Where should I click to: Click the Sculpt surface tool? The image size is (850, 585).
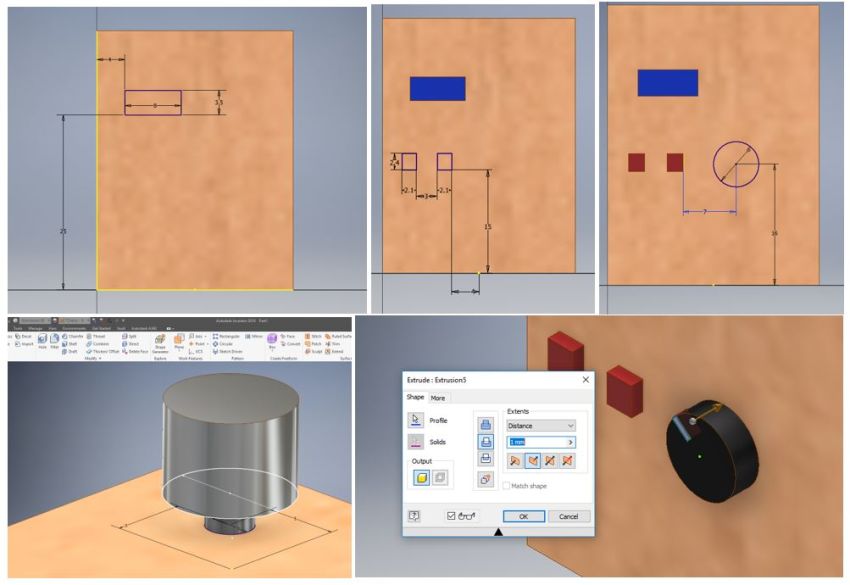313,351
